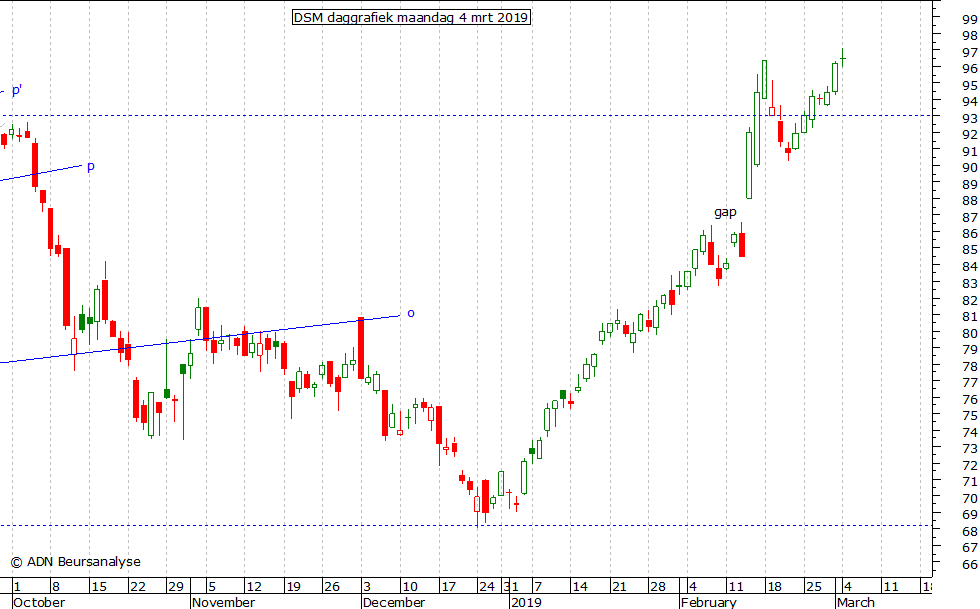Click the '18' date label in February
Image resolution: width=980 pixels, height=609 pixels.
coord(774,586)
